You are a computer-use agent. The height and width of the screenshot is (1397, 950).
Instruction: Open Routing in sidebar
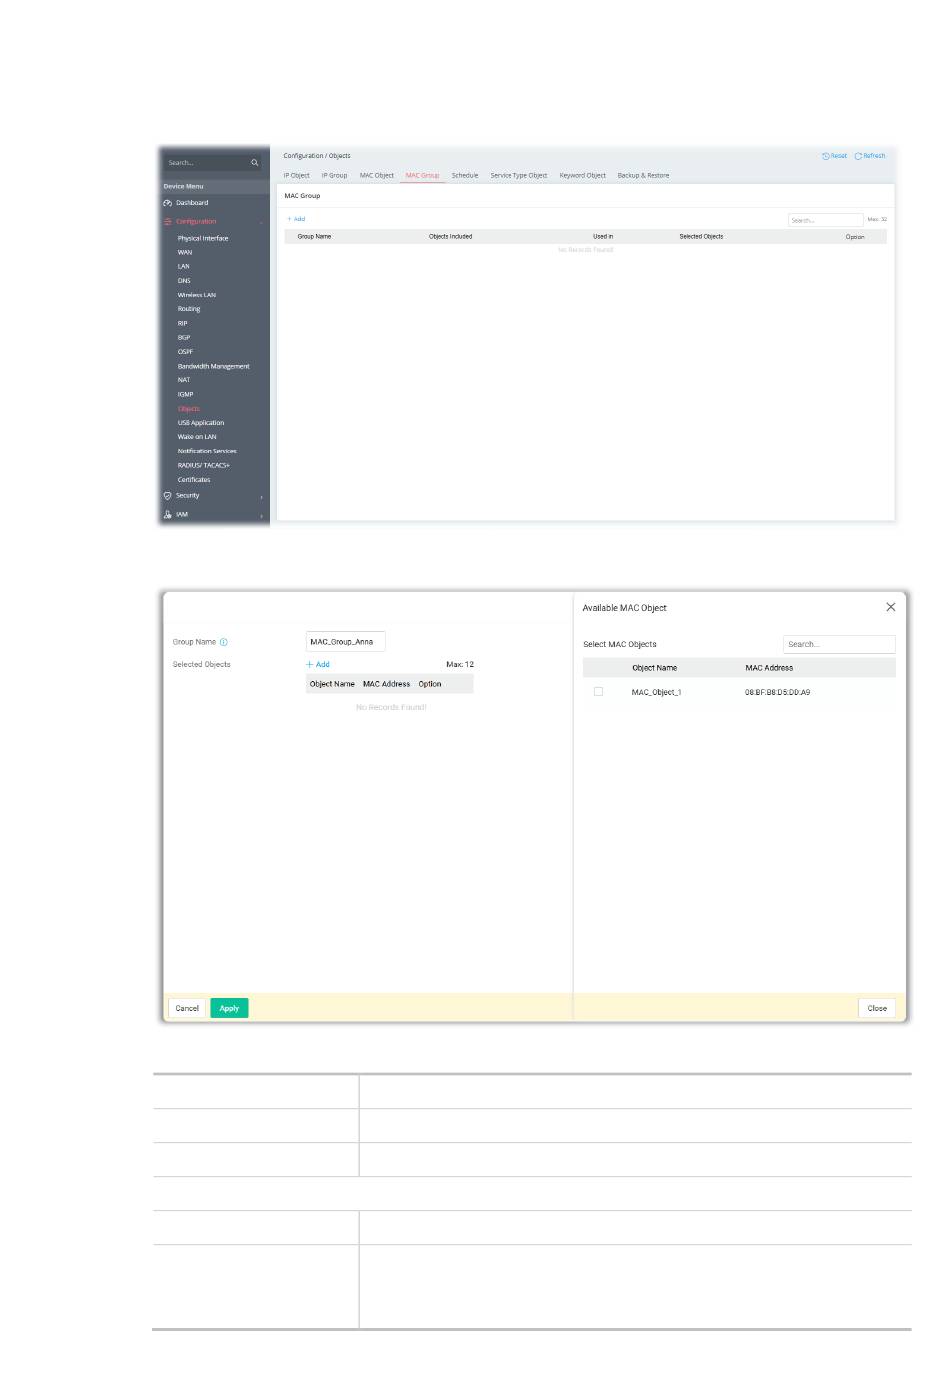tap(189, 309)
